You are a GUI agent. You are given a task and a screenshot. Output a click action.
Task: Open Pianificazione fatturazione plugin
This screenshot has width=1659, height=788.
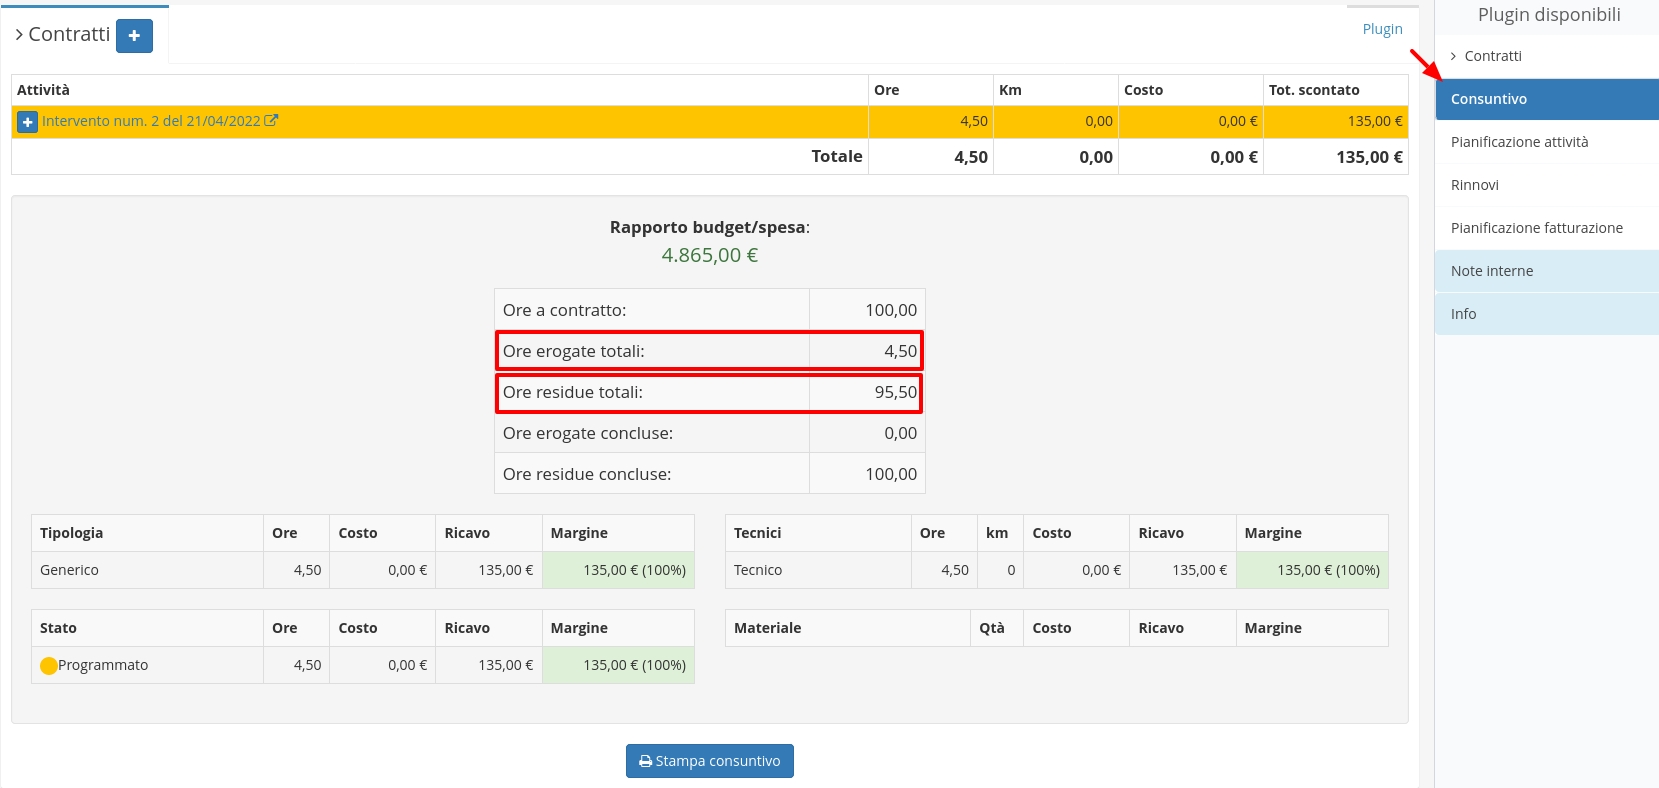pyautogui.click(x=1536, y=228)
